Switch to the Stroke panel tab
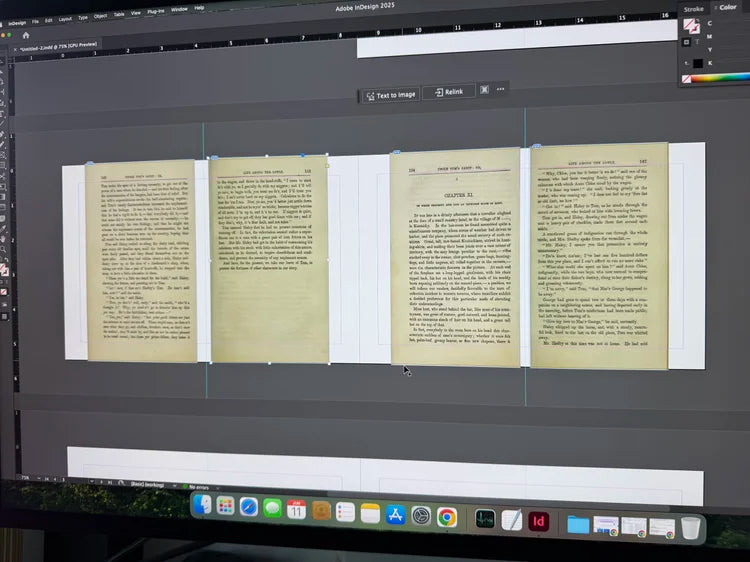This screenshot has height=562, width=750. (693, 9)
